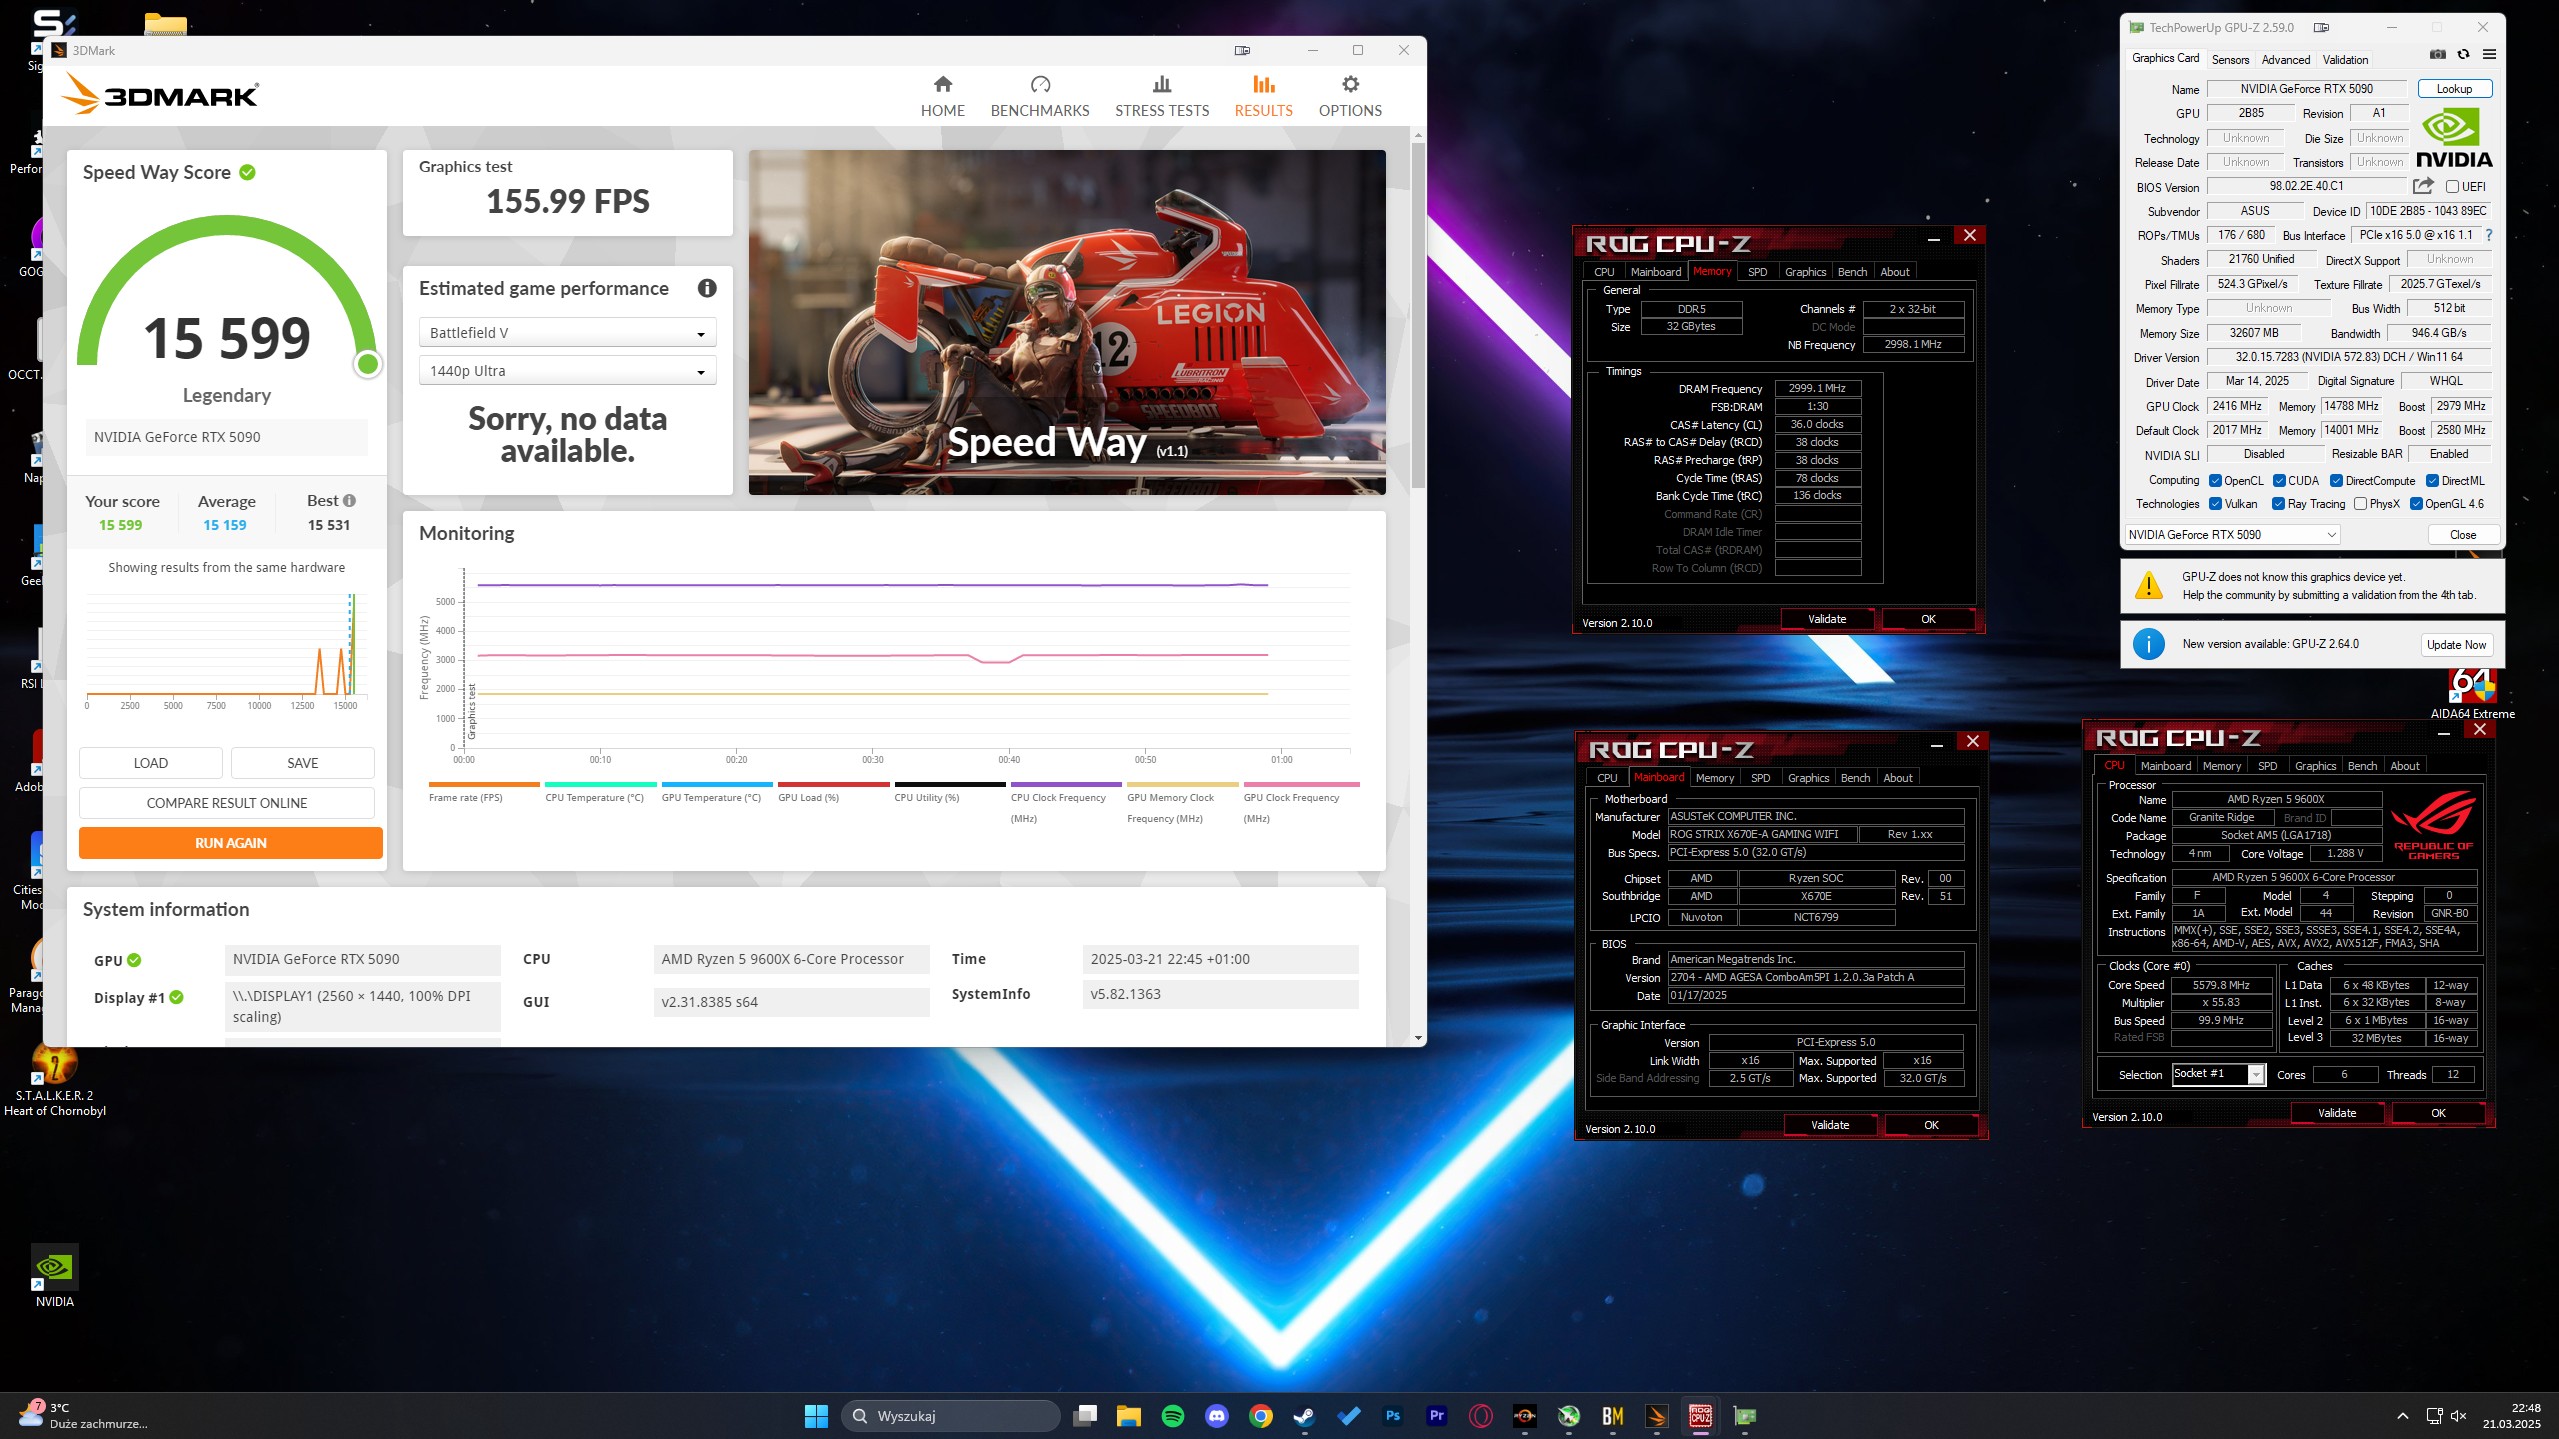
Task: Open the GPU-Z hamburger menu
Action: pyautogui.click(x=2489, y=54)
